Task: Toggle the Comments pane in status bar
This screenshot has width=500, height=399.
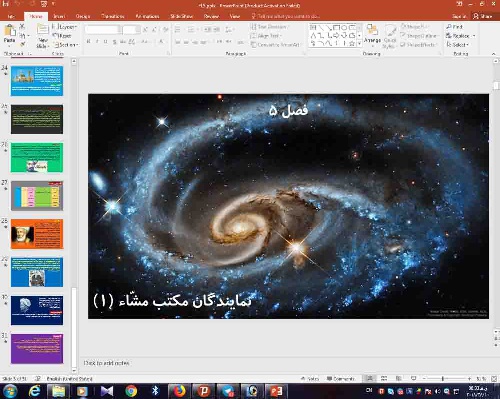Action: (x=341, y=379)
